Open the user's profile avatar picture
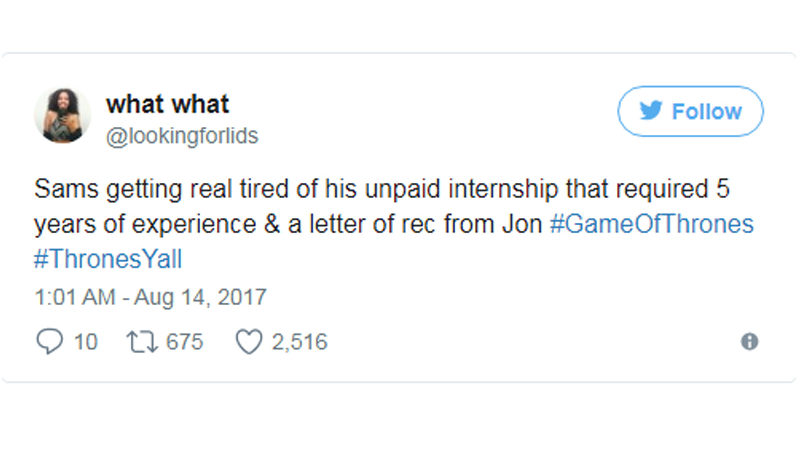Image resolution: width=800 pixels, height=450 pixels. (64, 115)
